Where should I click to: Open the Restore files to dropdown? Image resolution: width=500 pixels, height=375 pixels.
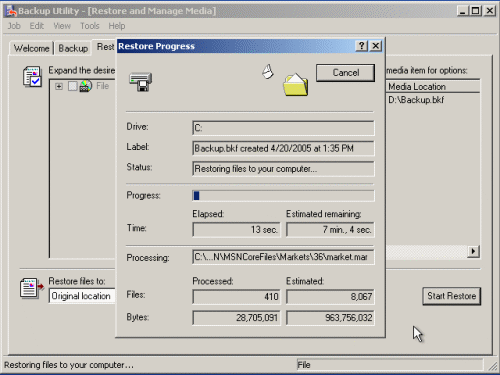(x=83, y=296)
